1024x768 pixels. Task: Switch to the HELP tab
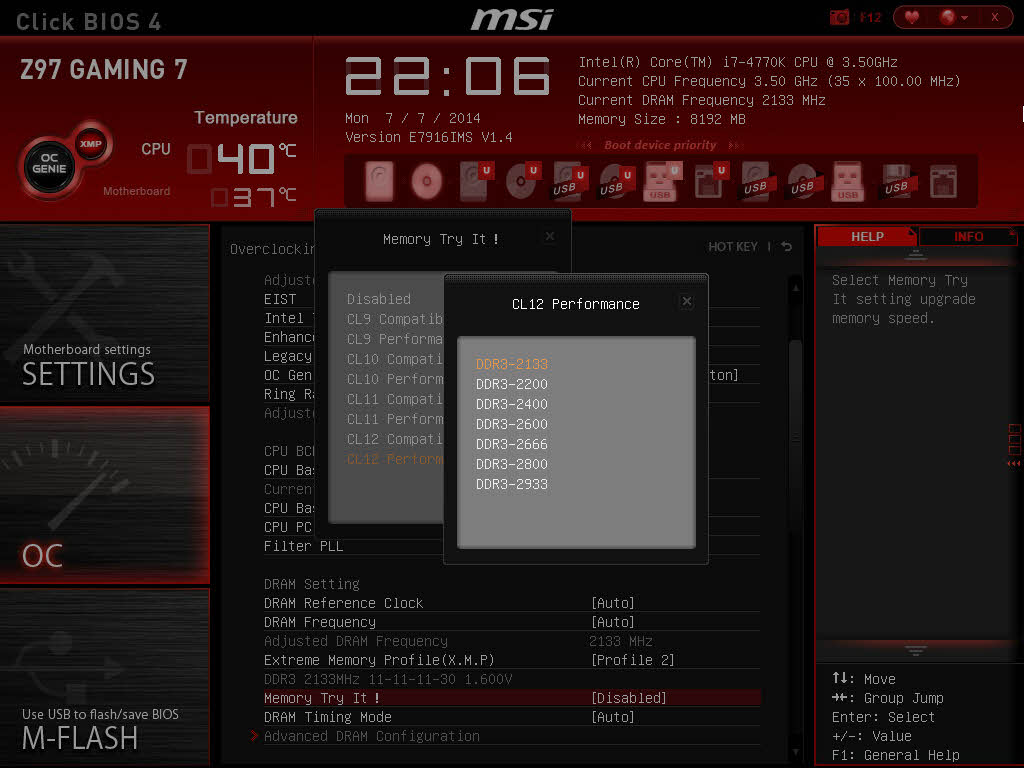[x=867, y=236]
